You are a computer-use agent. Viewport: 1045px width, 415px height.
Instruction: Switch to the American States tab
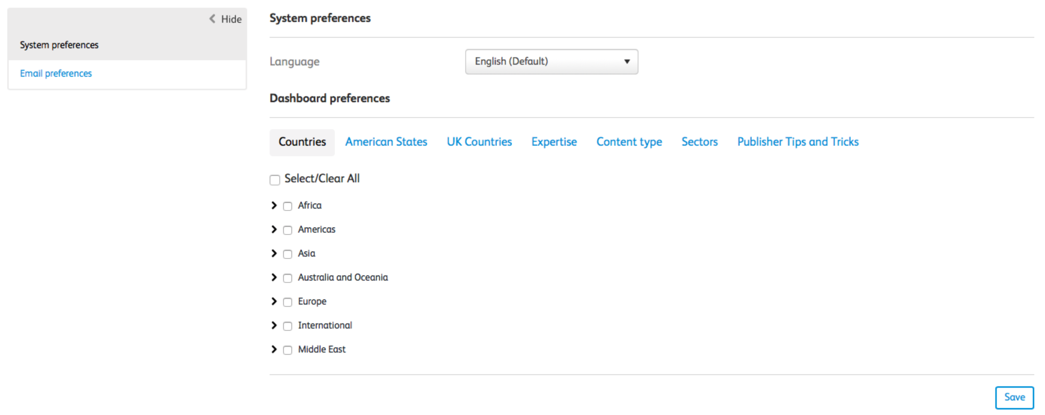click(x=386, y=142)
